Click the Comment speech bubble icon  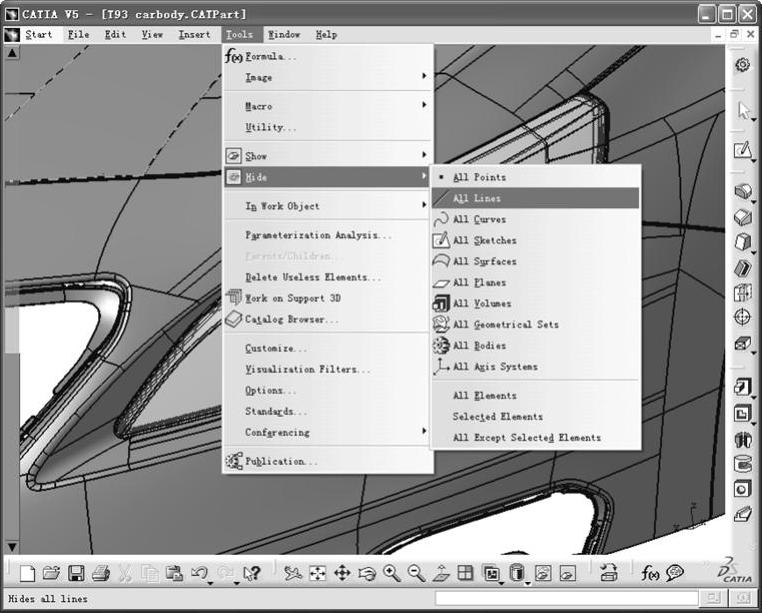pos(675,573)
